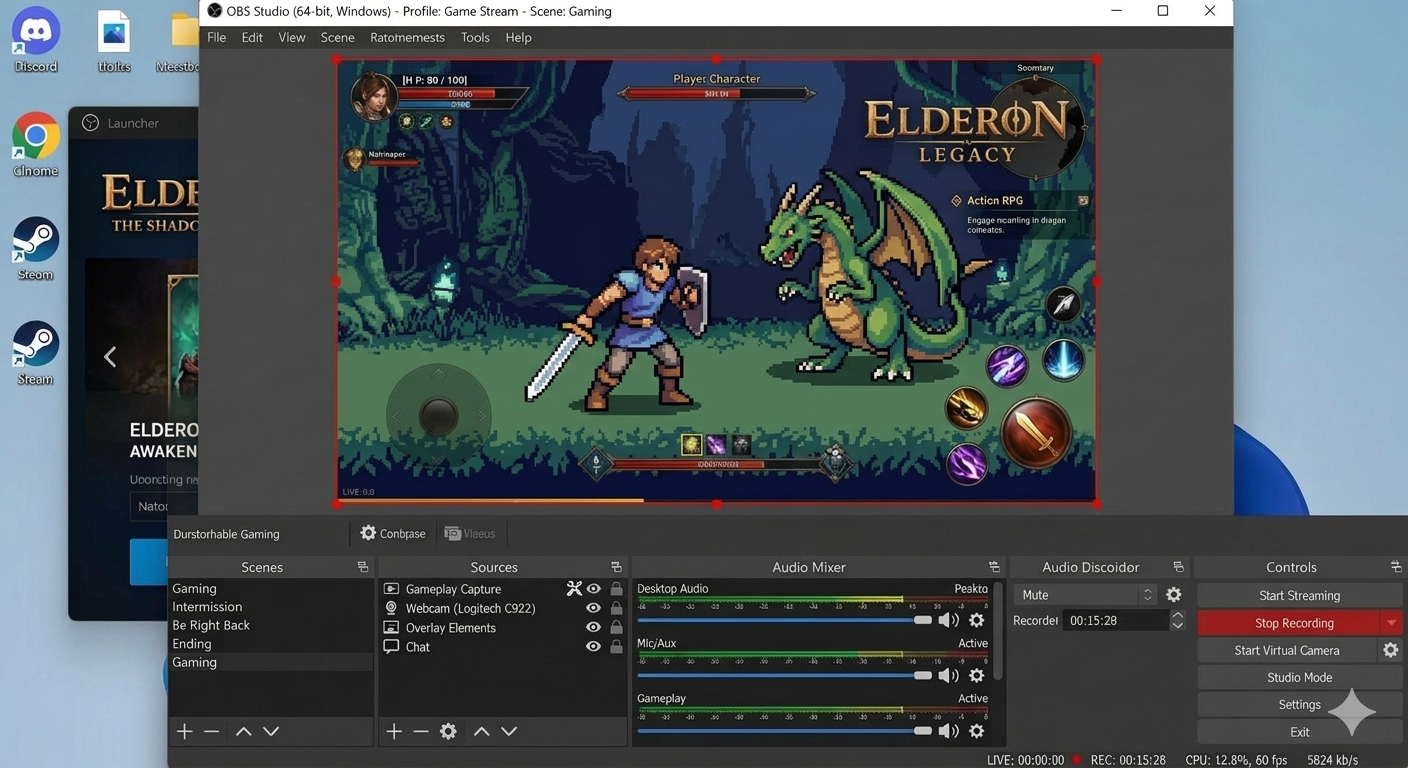This screenshot has height=768, width=1408.
Task: Open the Stop Recording dropdown arrow
Action: pos(1391,623)
